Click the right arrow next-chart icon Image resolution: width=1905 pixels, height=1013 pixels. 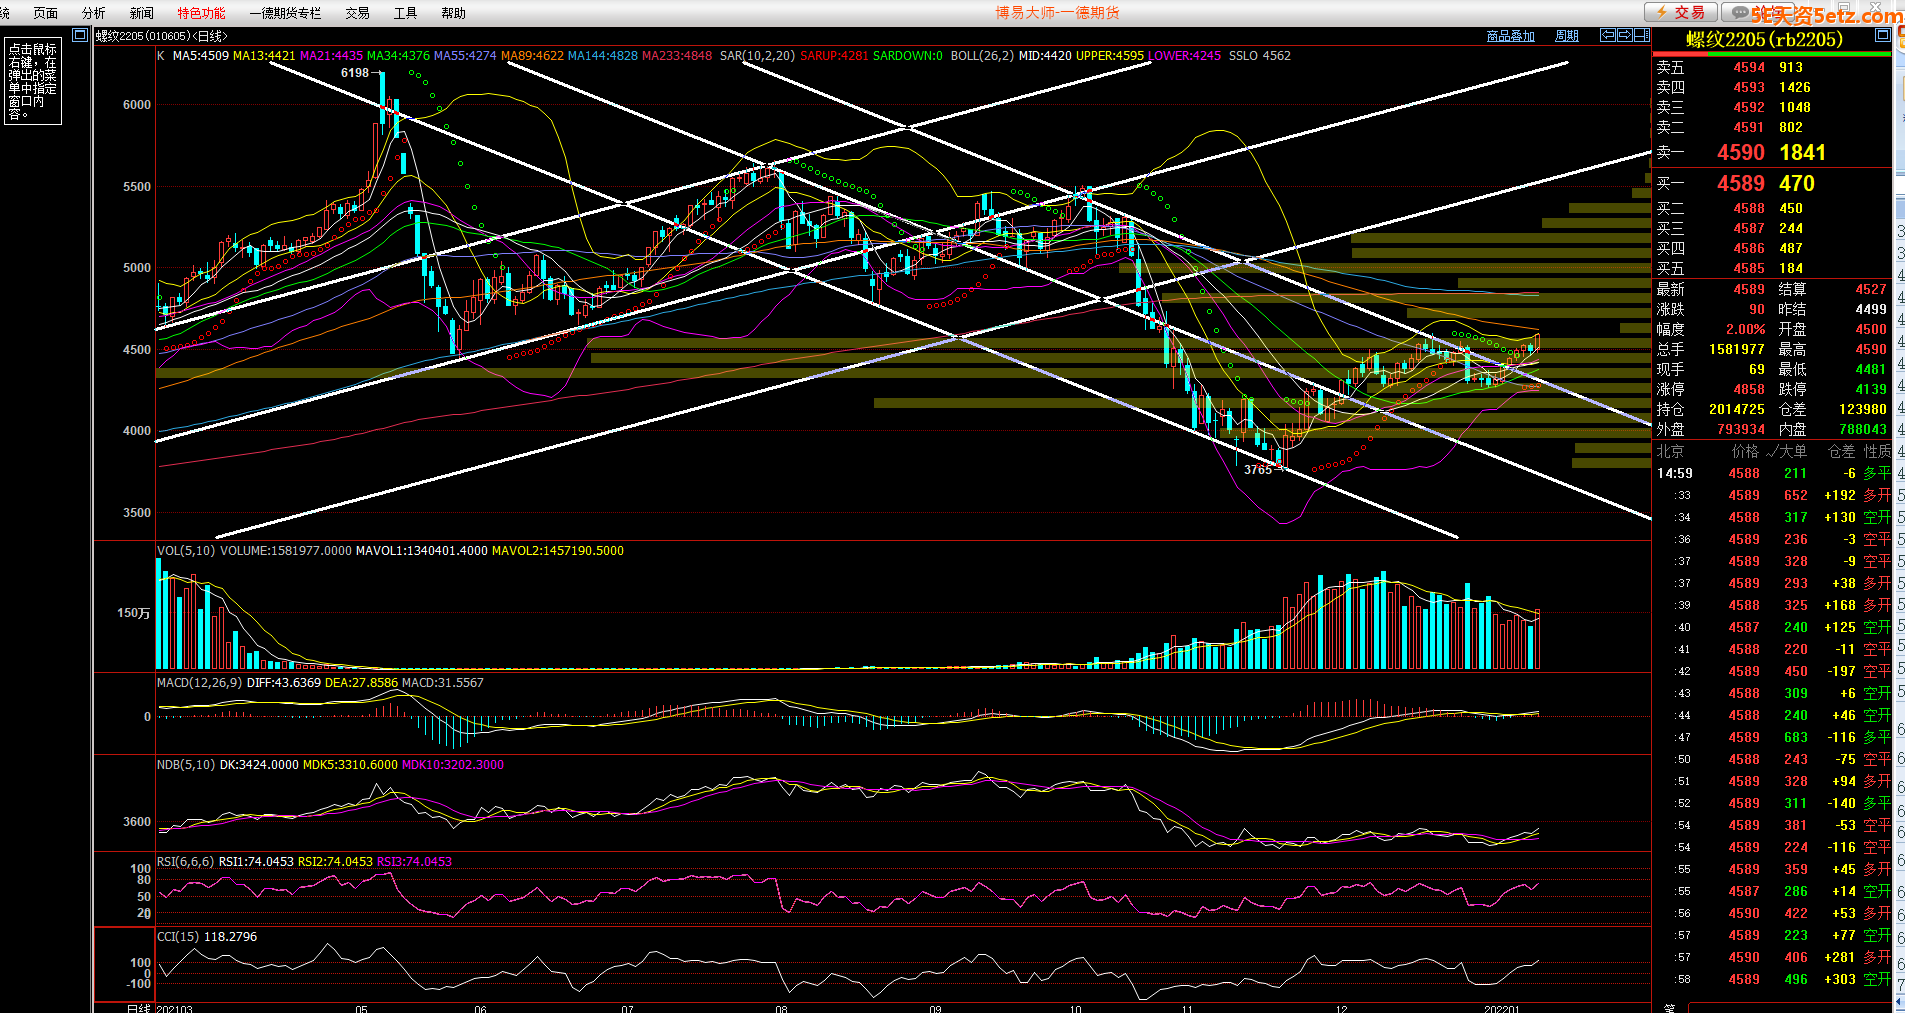1625,35
